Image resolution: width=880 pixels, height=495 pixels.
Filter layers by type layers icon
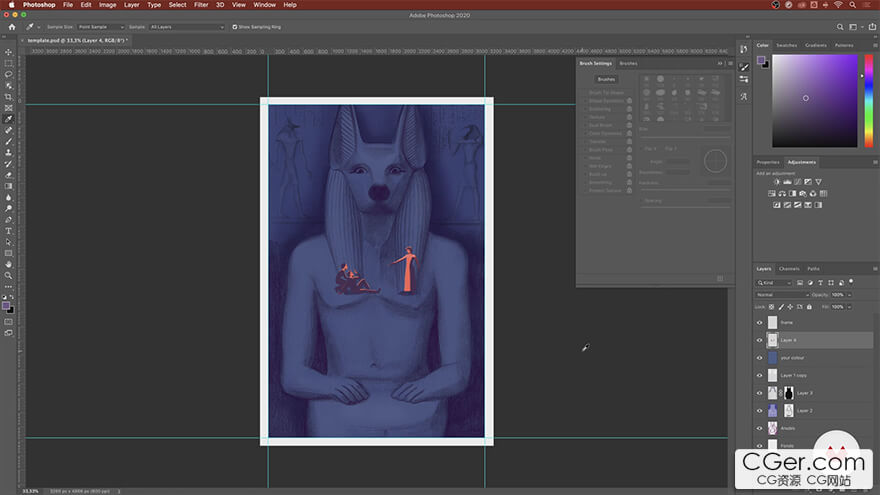tap(820, 283)
